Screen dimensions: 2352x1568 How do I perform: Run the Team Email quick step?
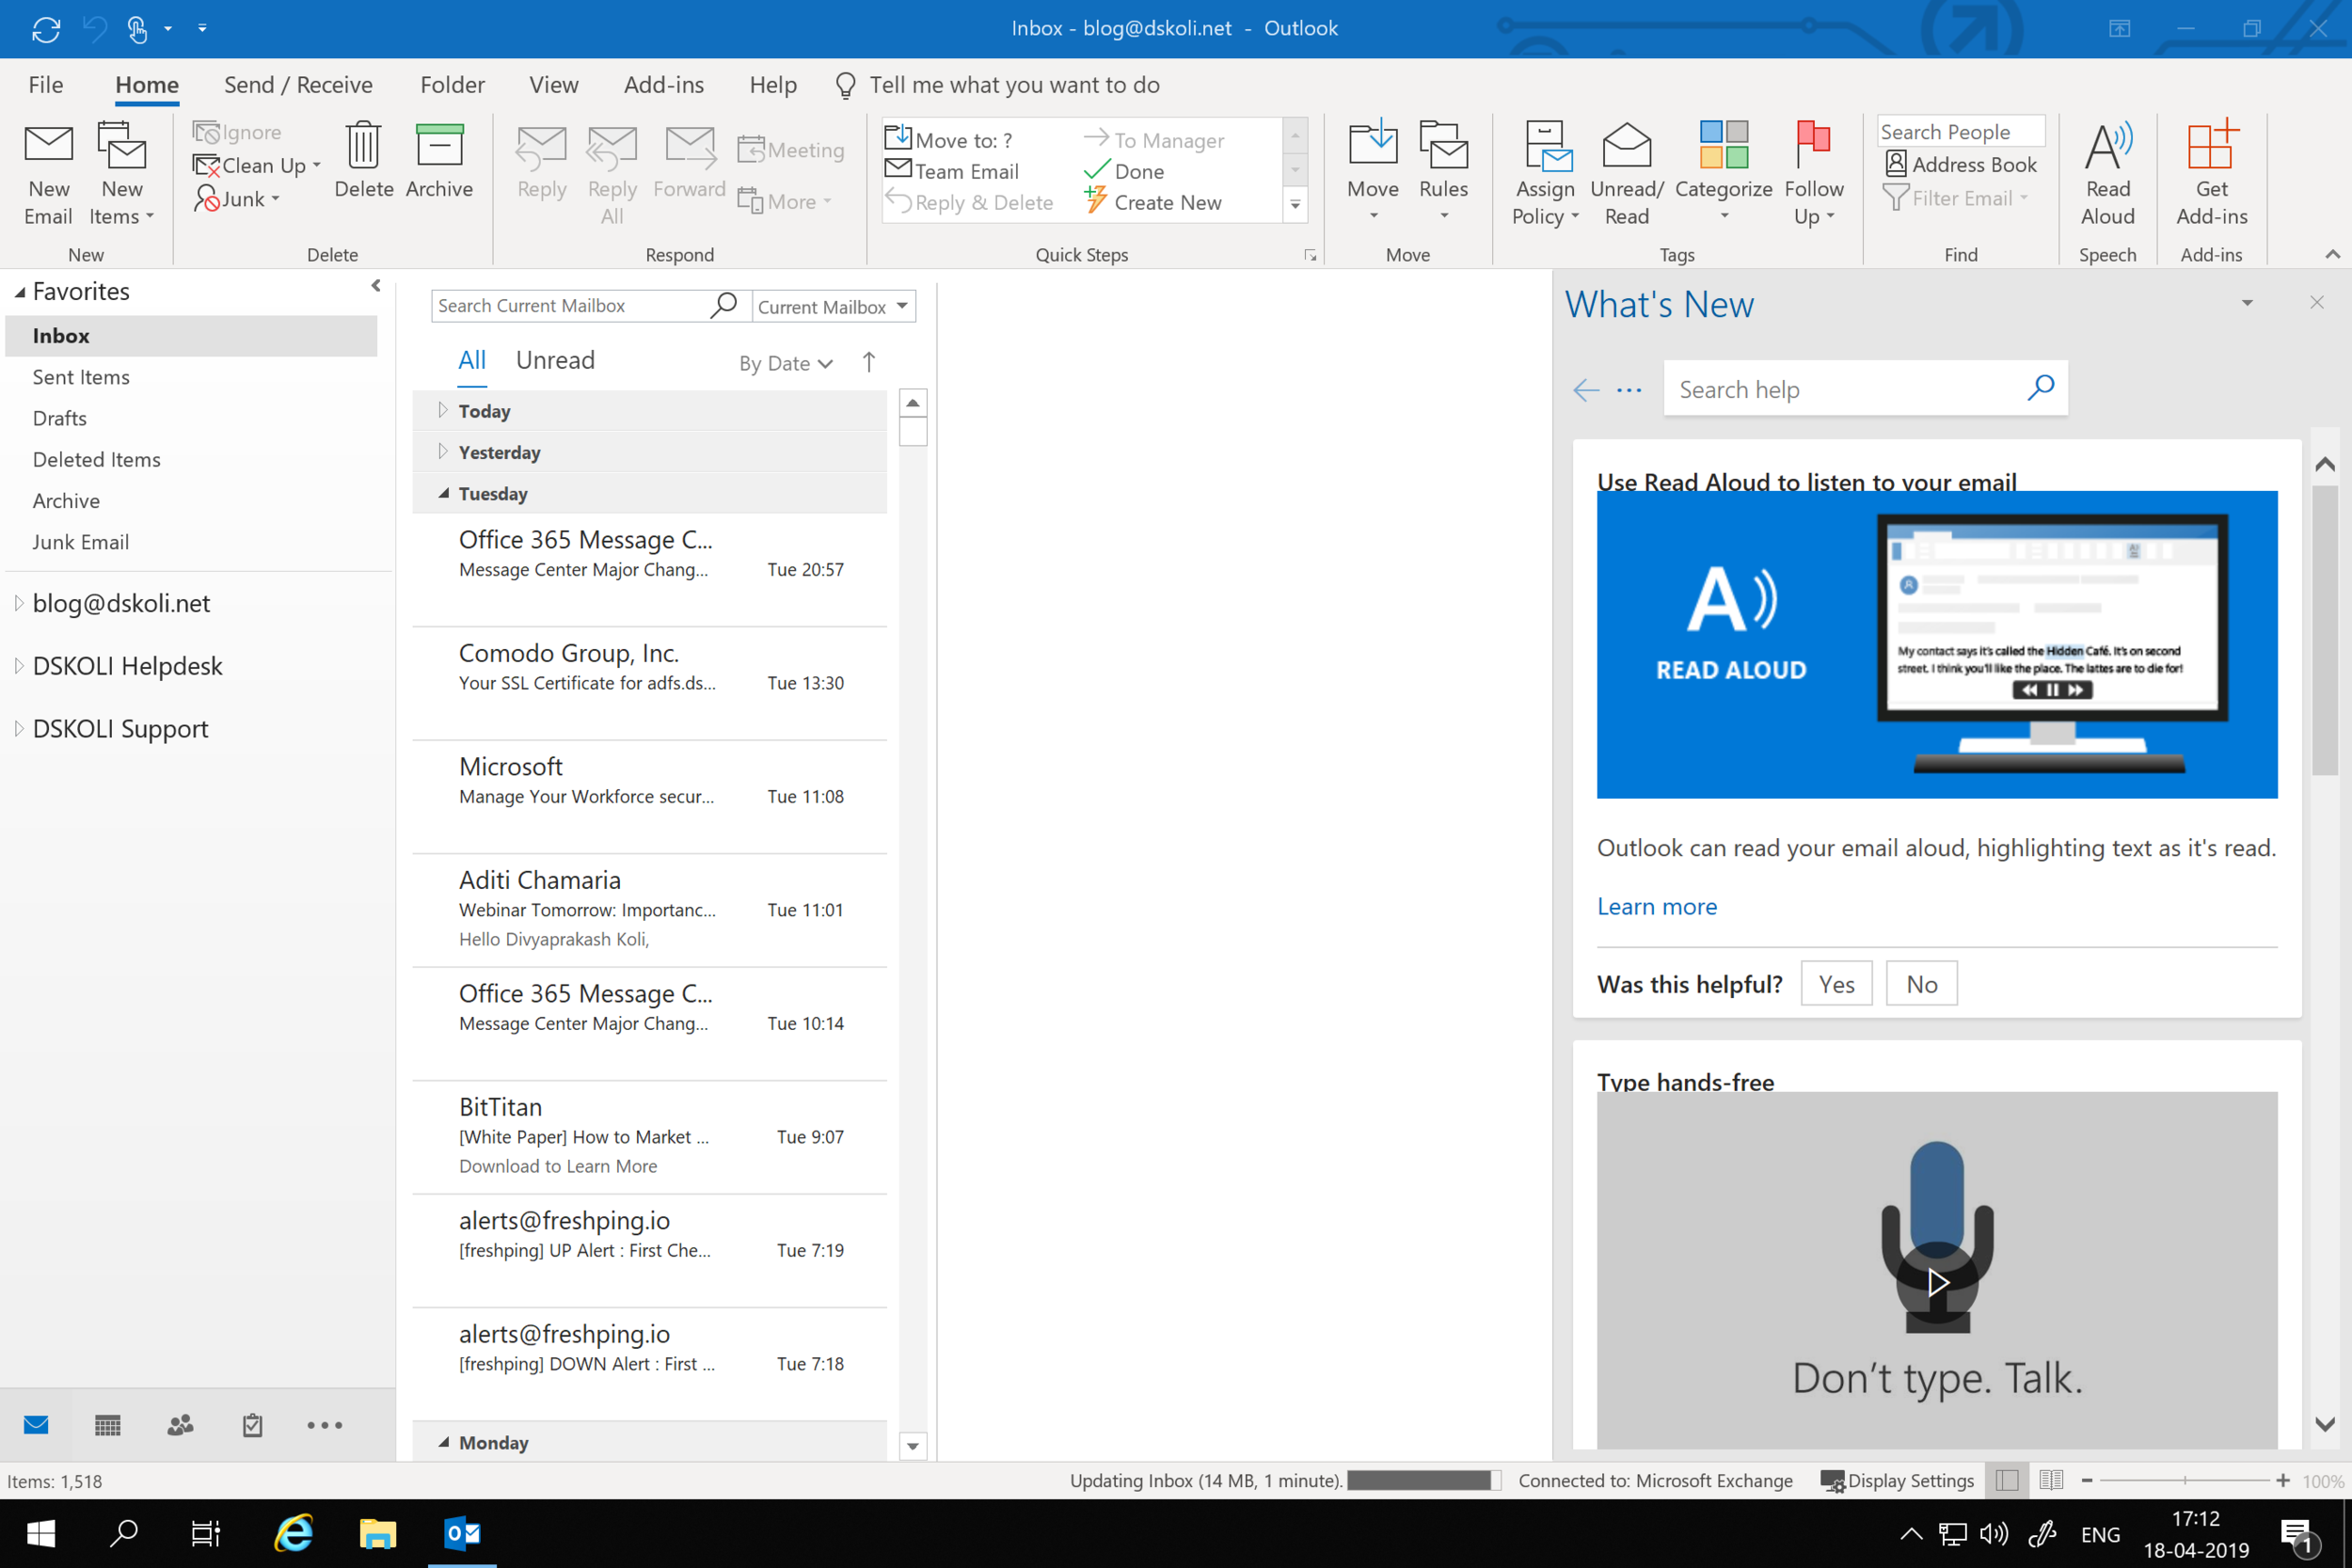pos(952,171)
